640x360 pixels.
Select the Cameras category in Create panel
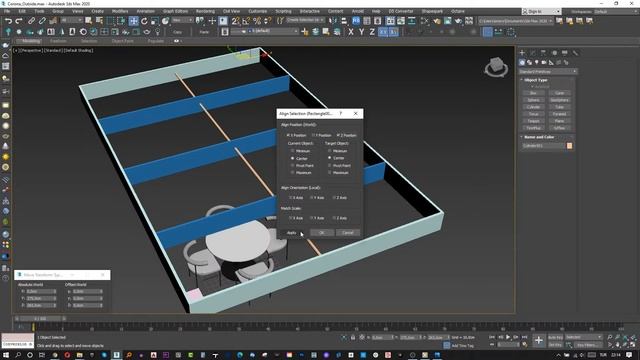click(544, 62)
